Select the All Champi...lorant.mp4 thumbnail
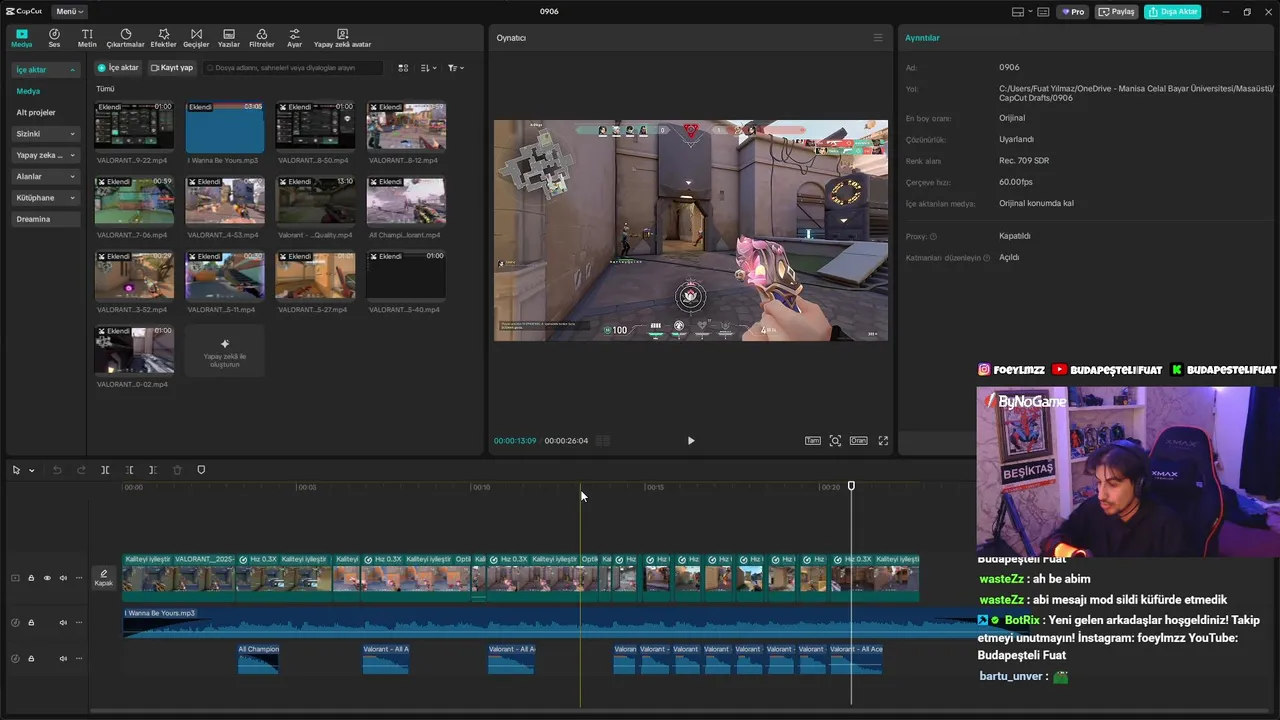 (x=406, y=202)
